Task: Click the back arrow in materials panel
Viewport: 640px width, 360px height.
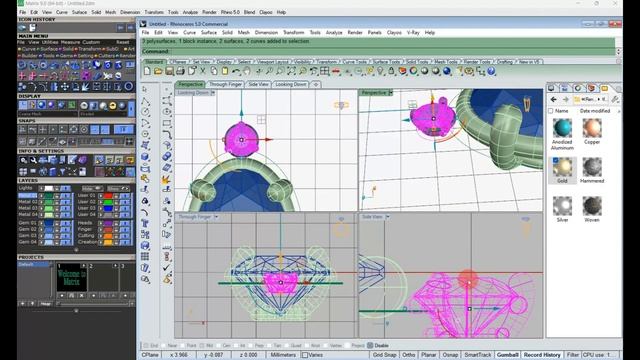Action: [553, 99]
